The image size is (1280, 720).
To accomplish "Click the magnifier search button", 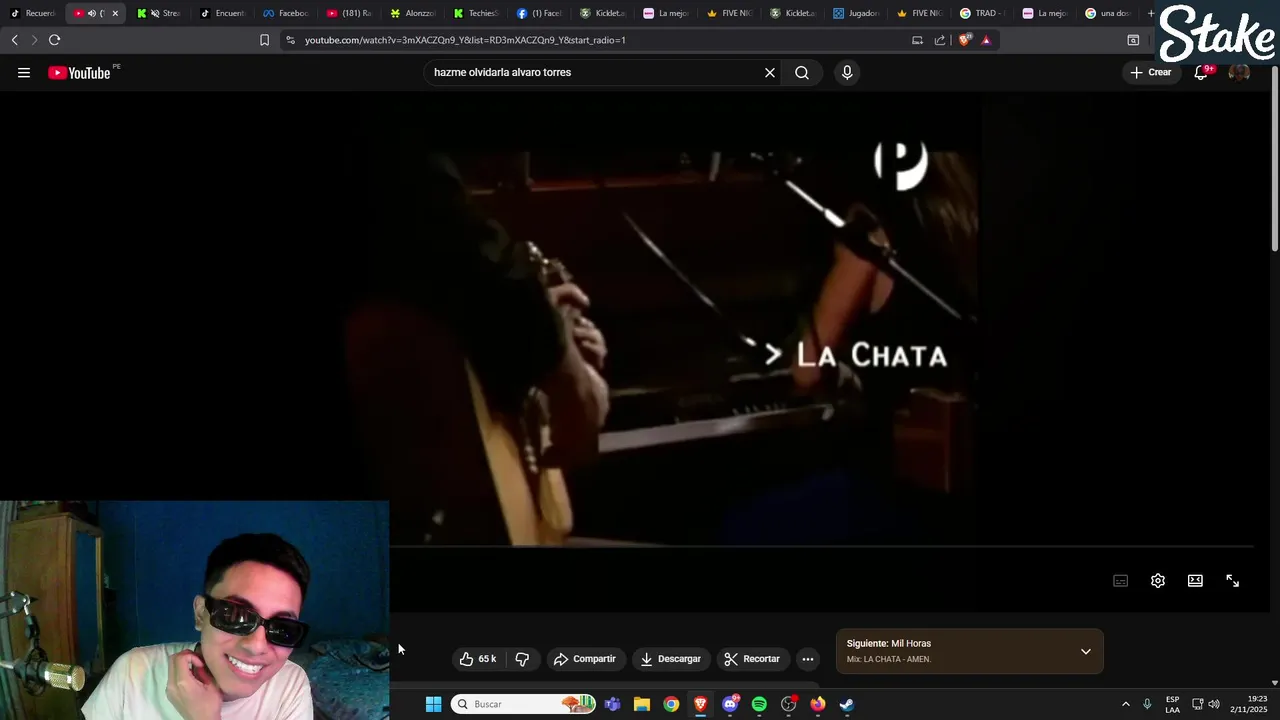I will pyautogui.click(x=802, y=72).
